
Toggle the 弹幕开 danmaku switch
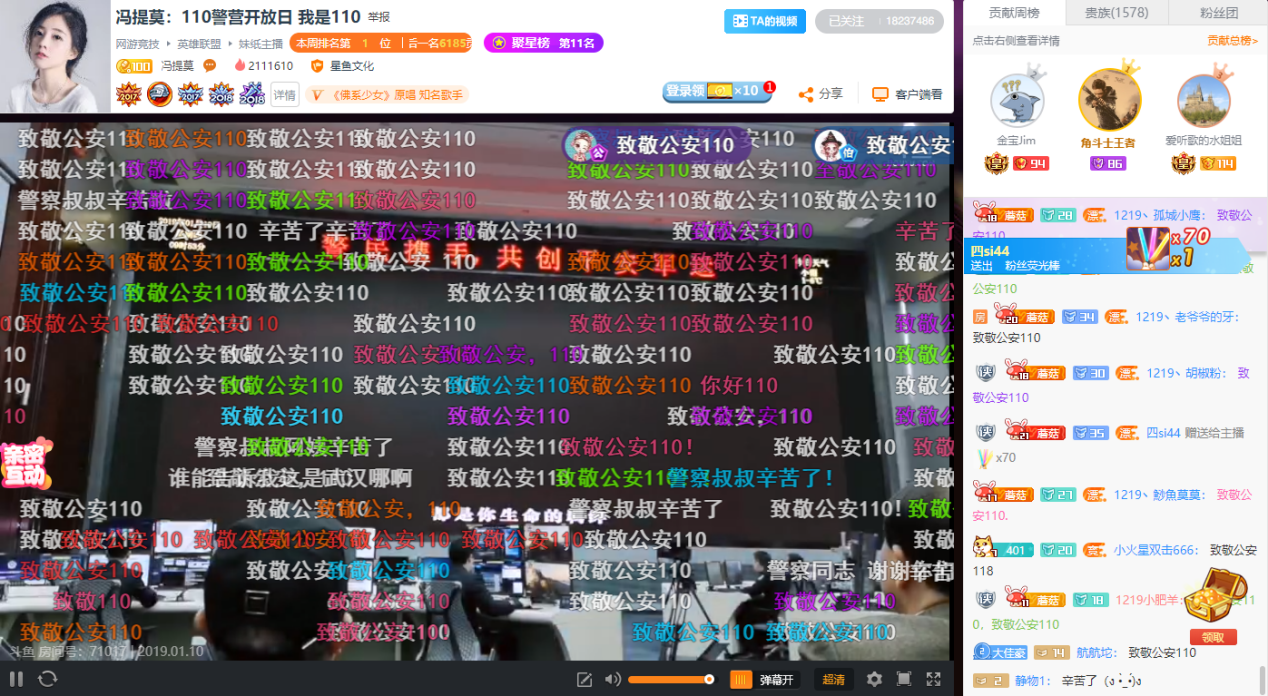click(766, 680)
